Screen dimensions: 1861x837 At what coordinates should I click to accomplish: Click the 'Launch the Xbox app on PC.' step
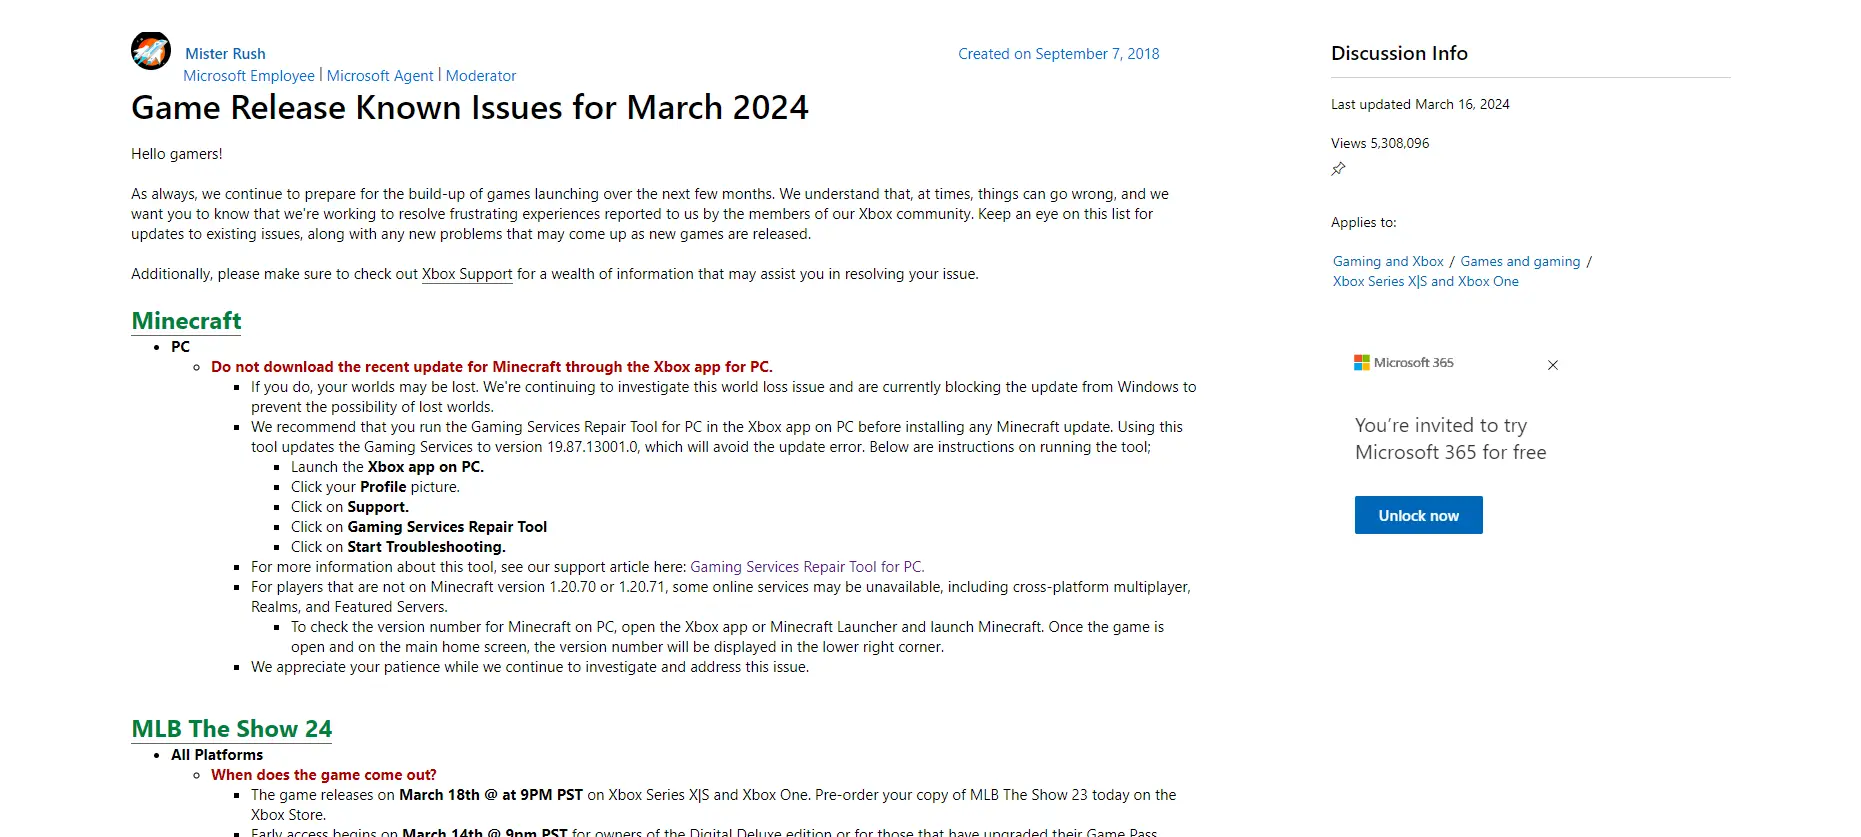point(387,467)
